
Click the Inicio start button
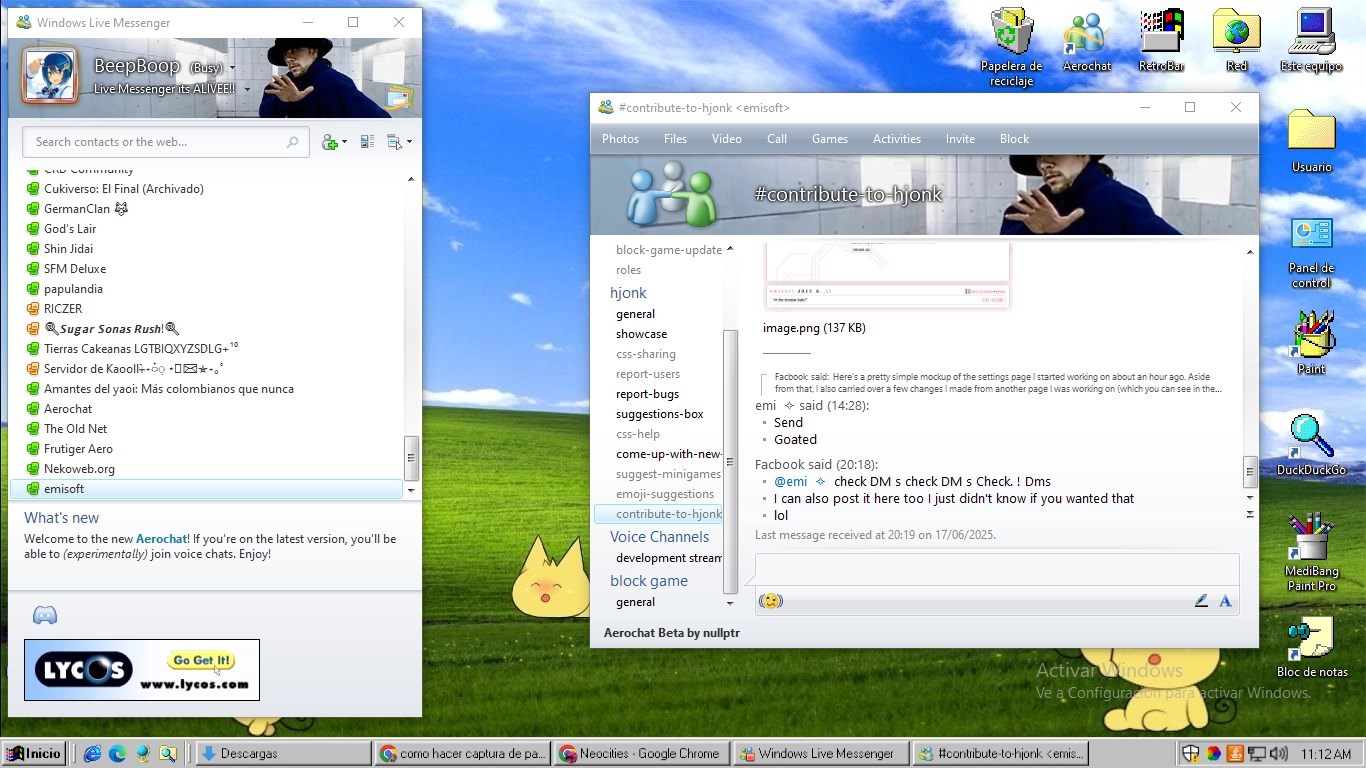pos(33,753)
